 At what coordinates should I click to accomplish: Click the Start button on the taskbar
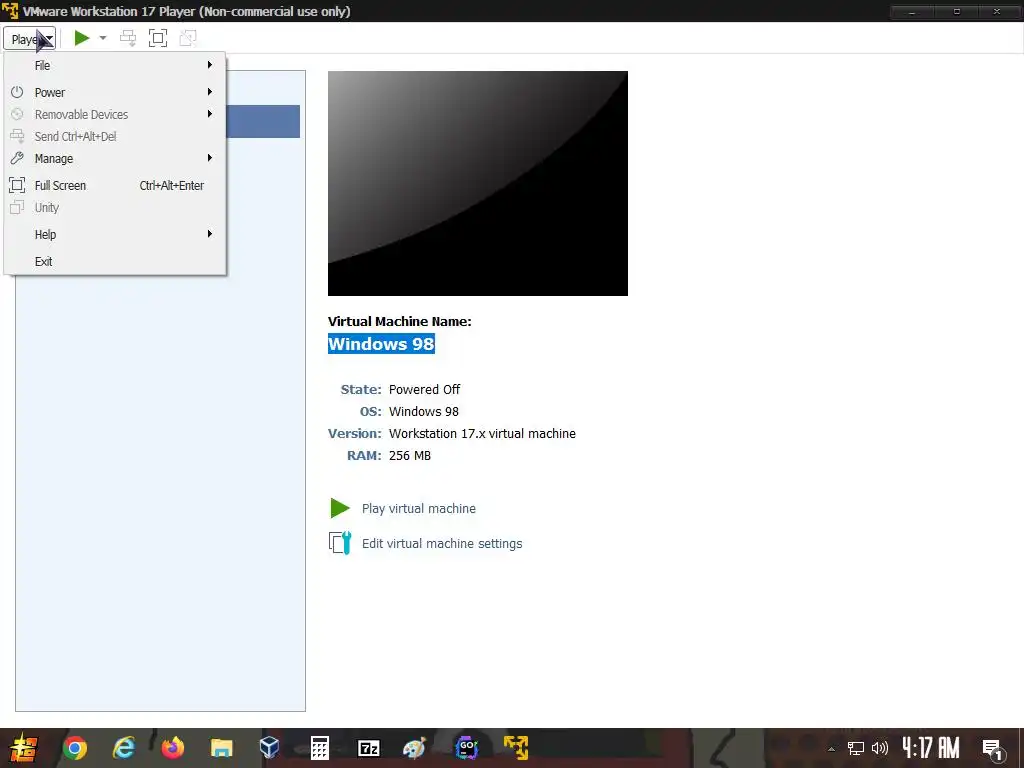point(22,748)
